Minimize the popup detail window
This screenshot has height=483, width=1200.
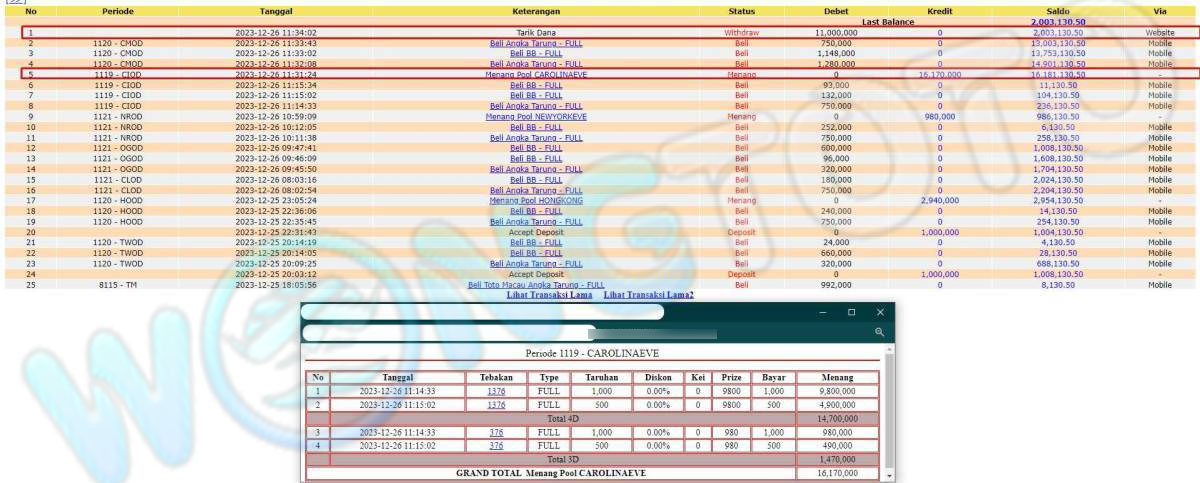click(823, 312)
